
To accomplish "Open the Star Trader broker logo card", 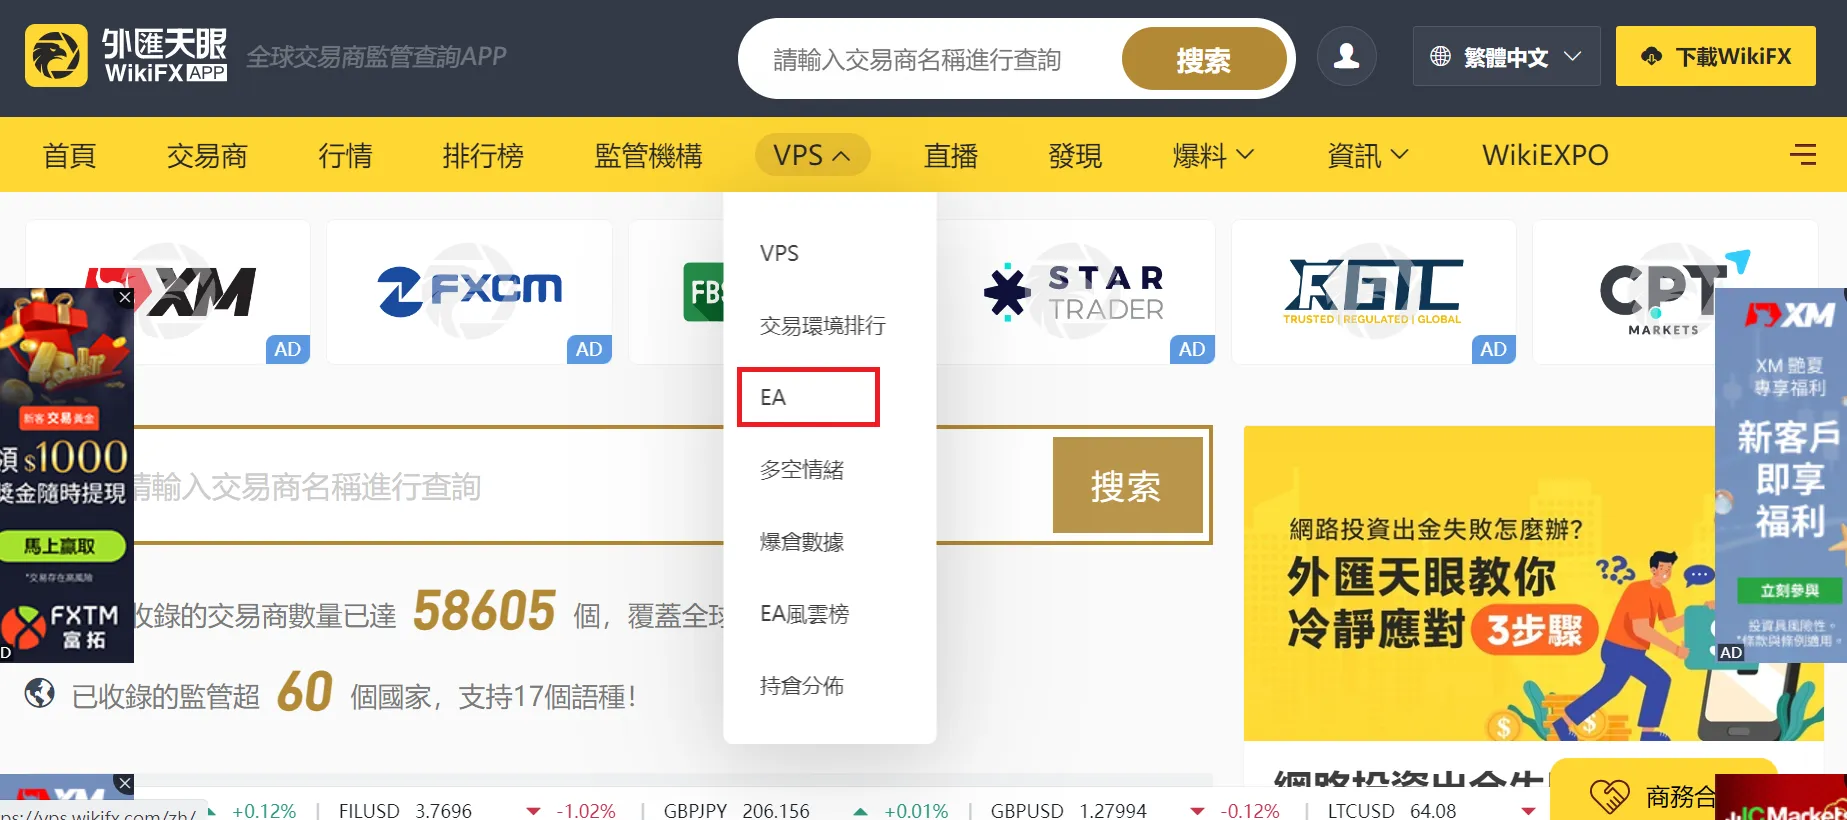I will point(1075,292).
